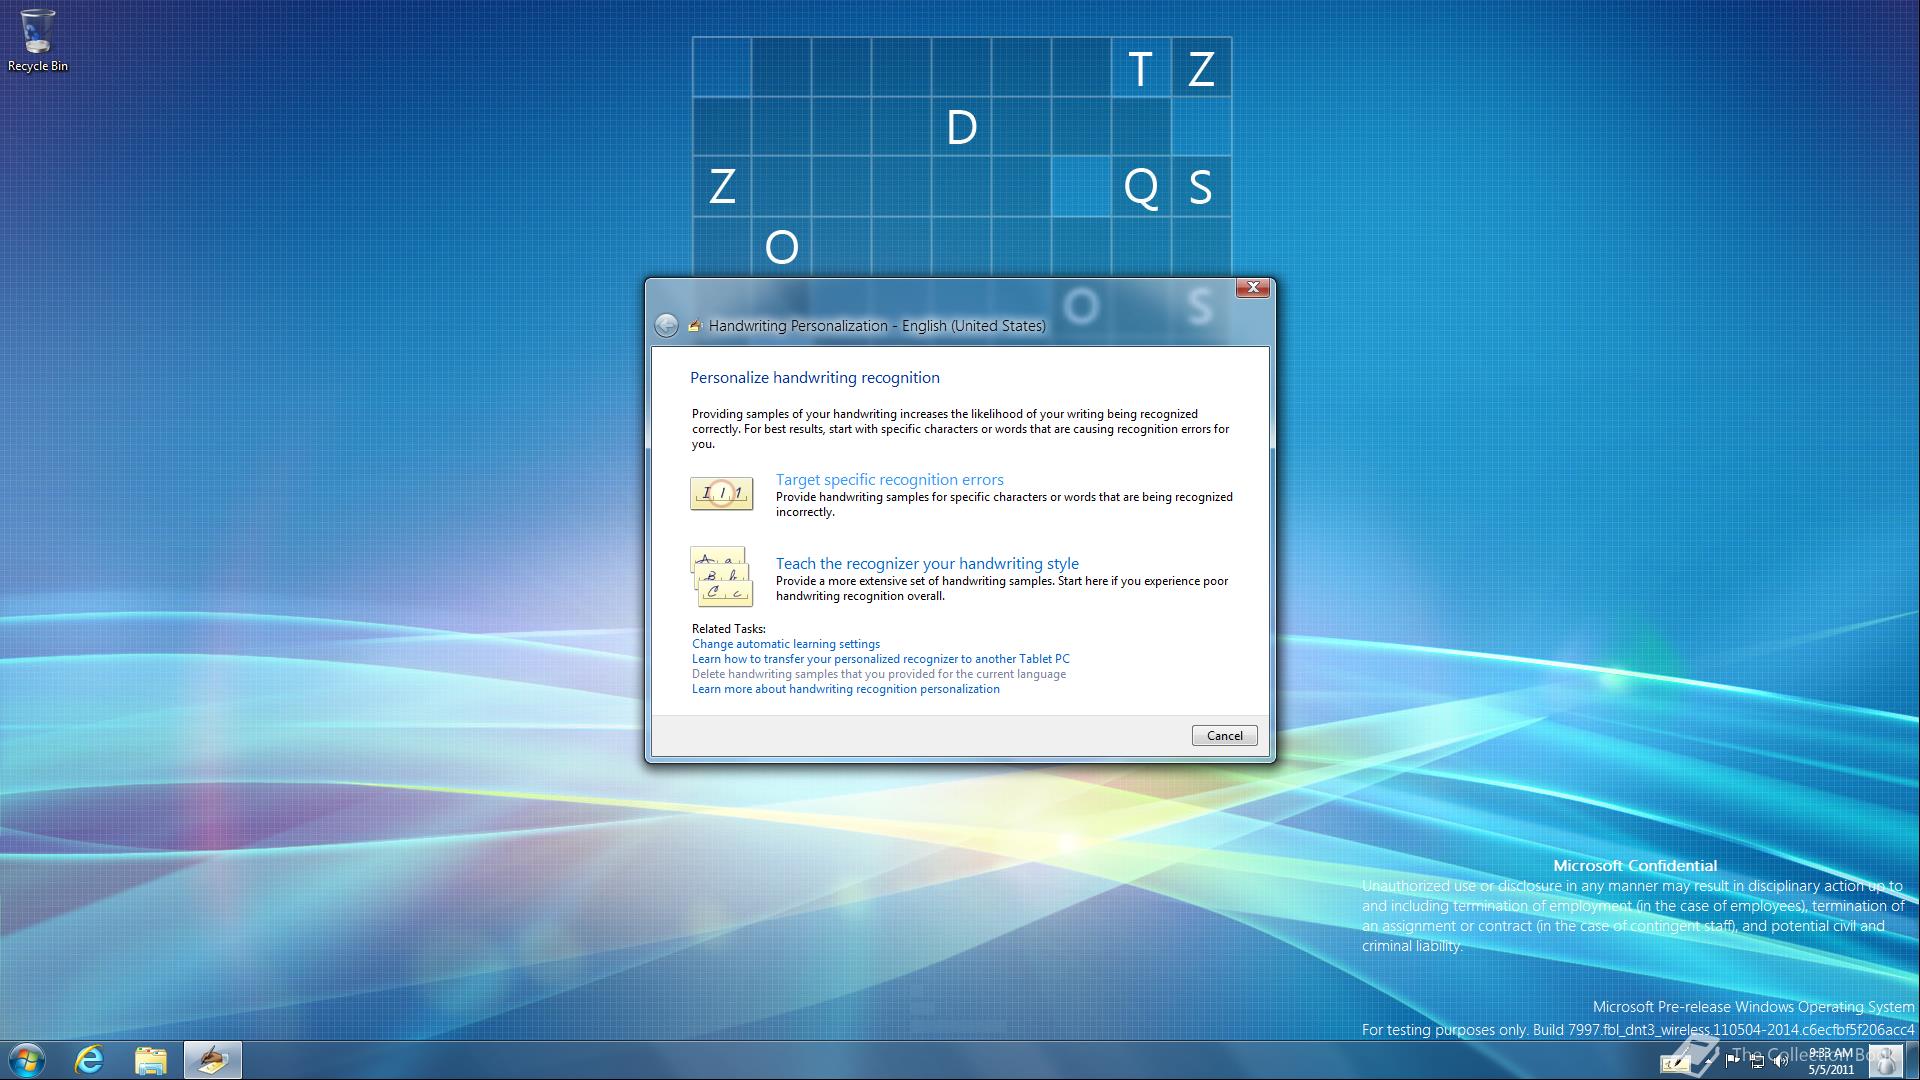This screenshot has height=1080, width=1920.
Task: Click the Personalize handwriting recognition heading
Action: [x=815, y=378]
